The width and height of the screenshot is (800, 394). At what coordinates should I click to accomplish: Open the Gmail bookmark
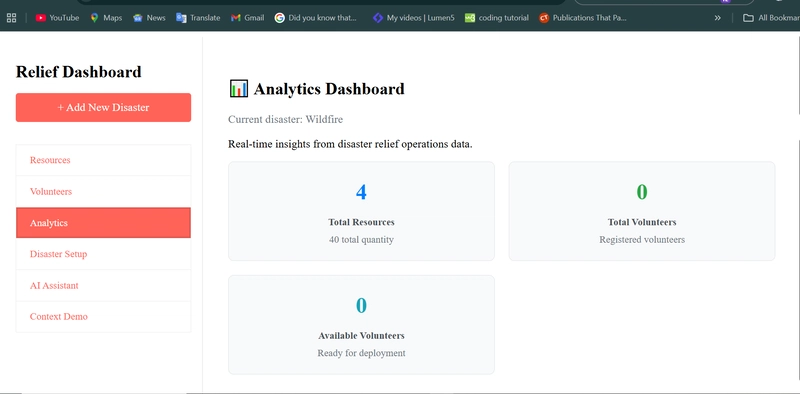point(247,18)
